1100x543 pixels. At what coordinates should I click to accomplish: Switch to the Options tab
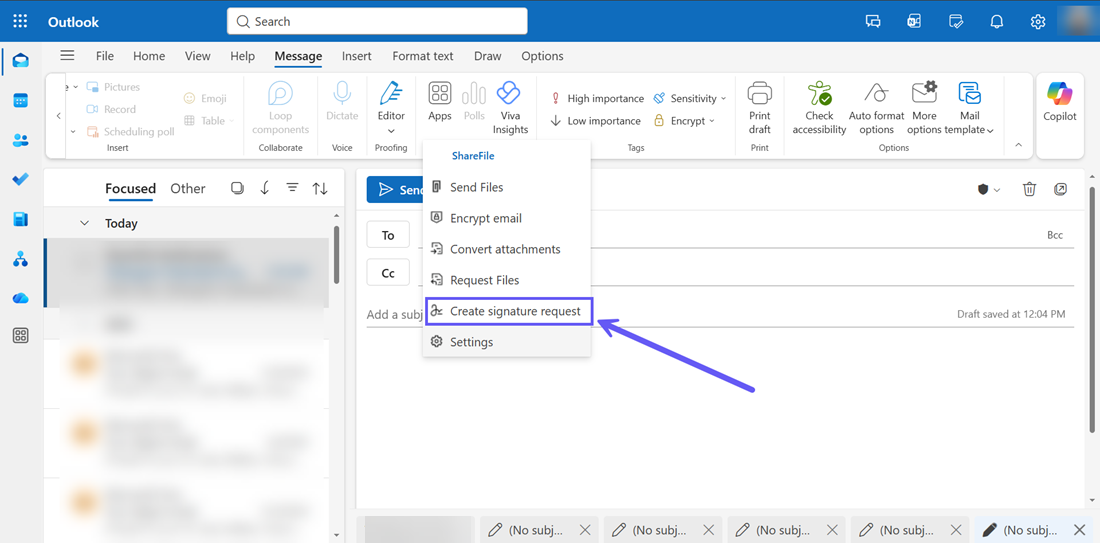[x=542, y=56]
